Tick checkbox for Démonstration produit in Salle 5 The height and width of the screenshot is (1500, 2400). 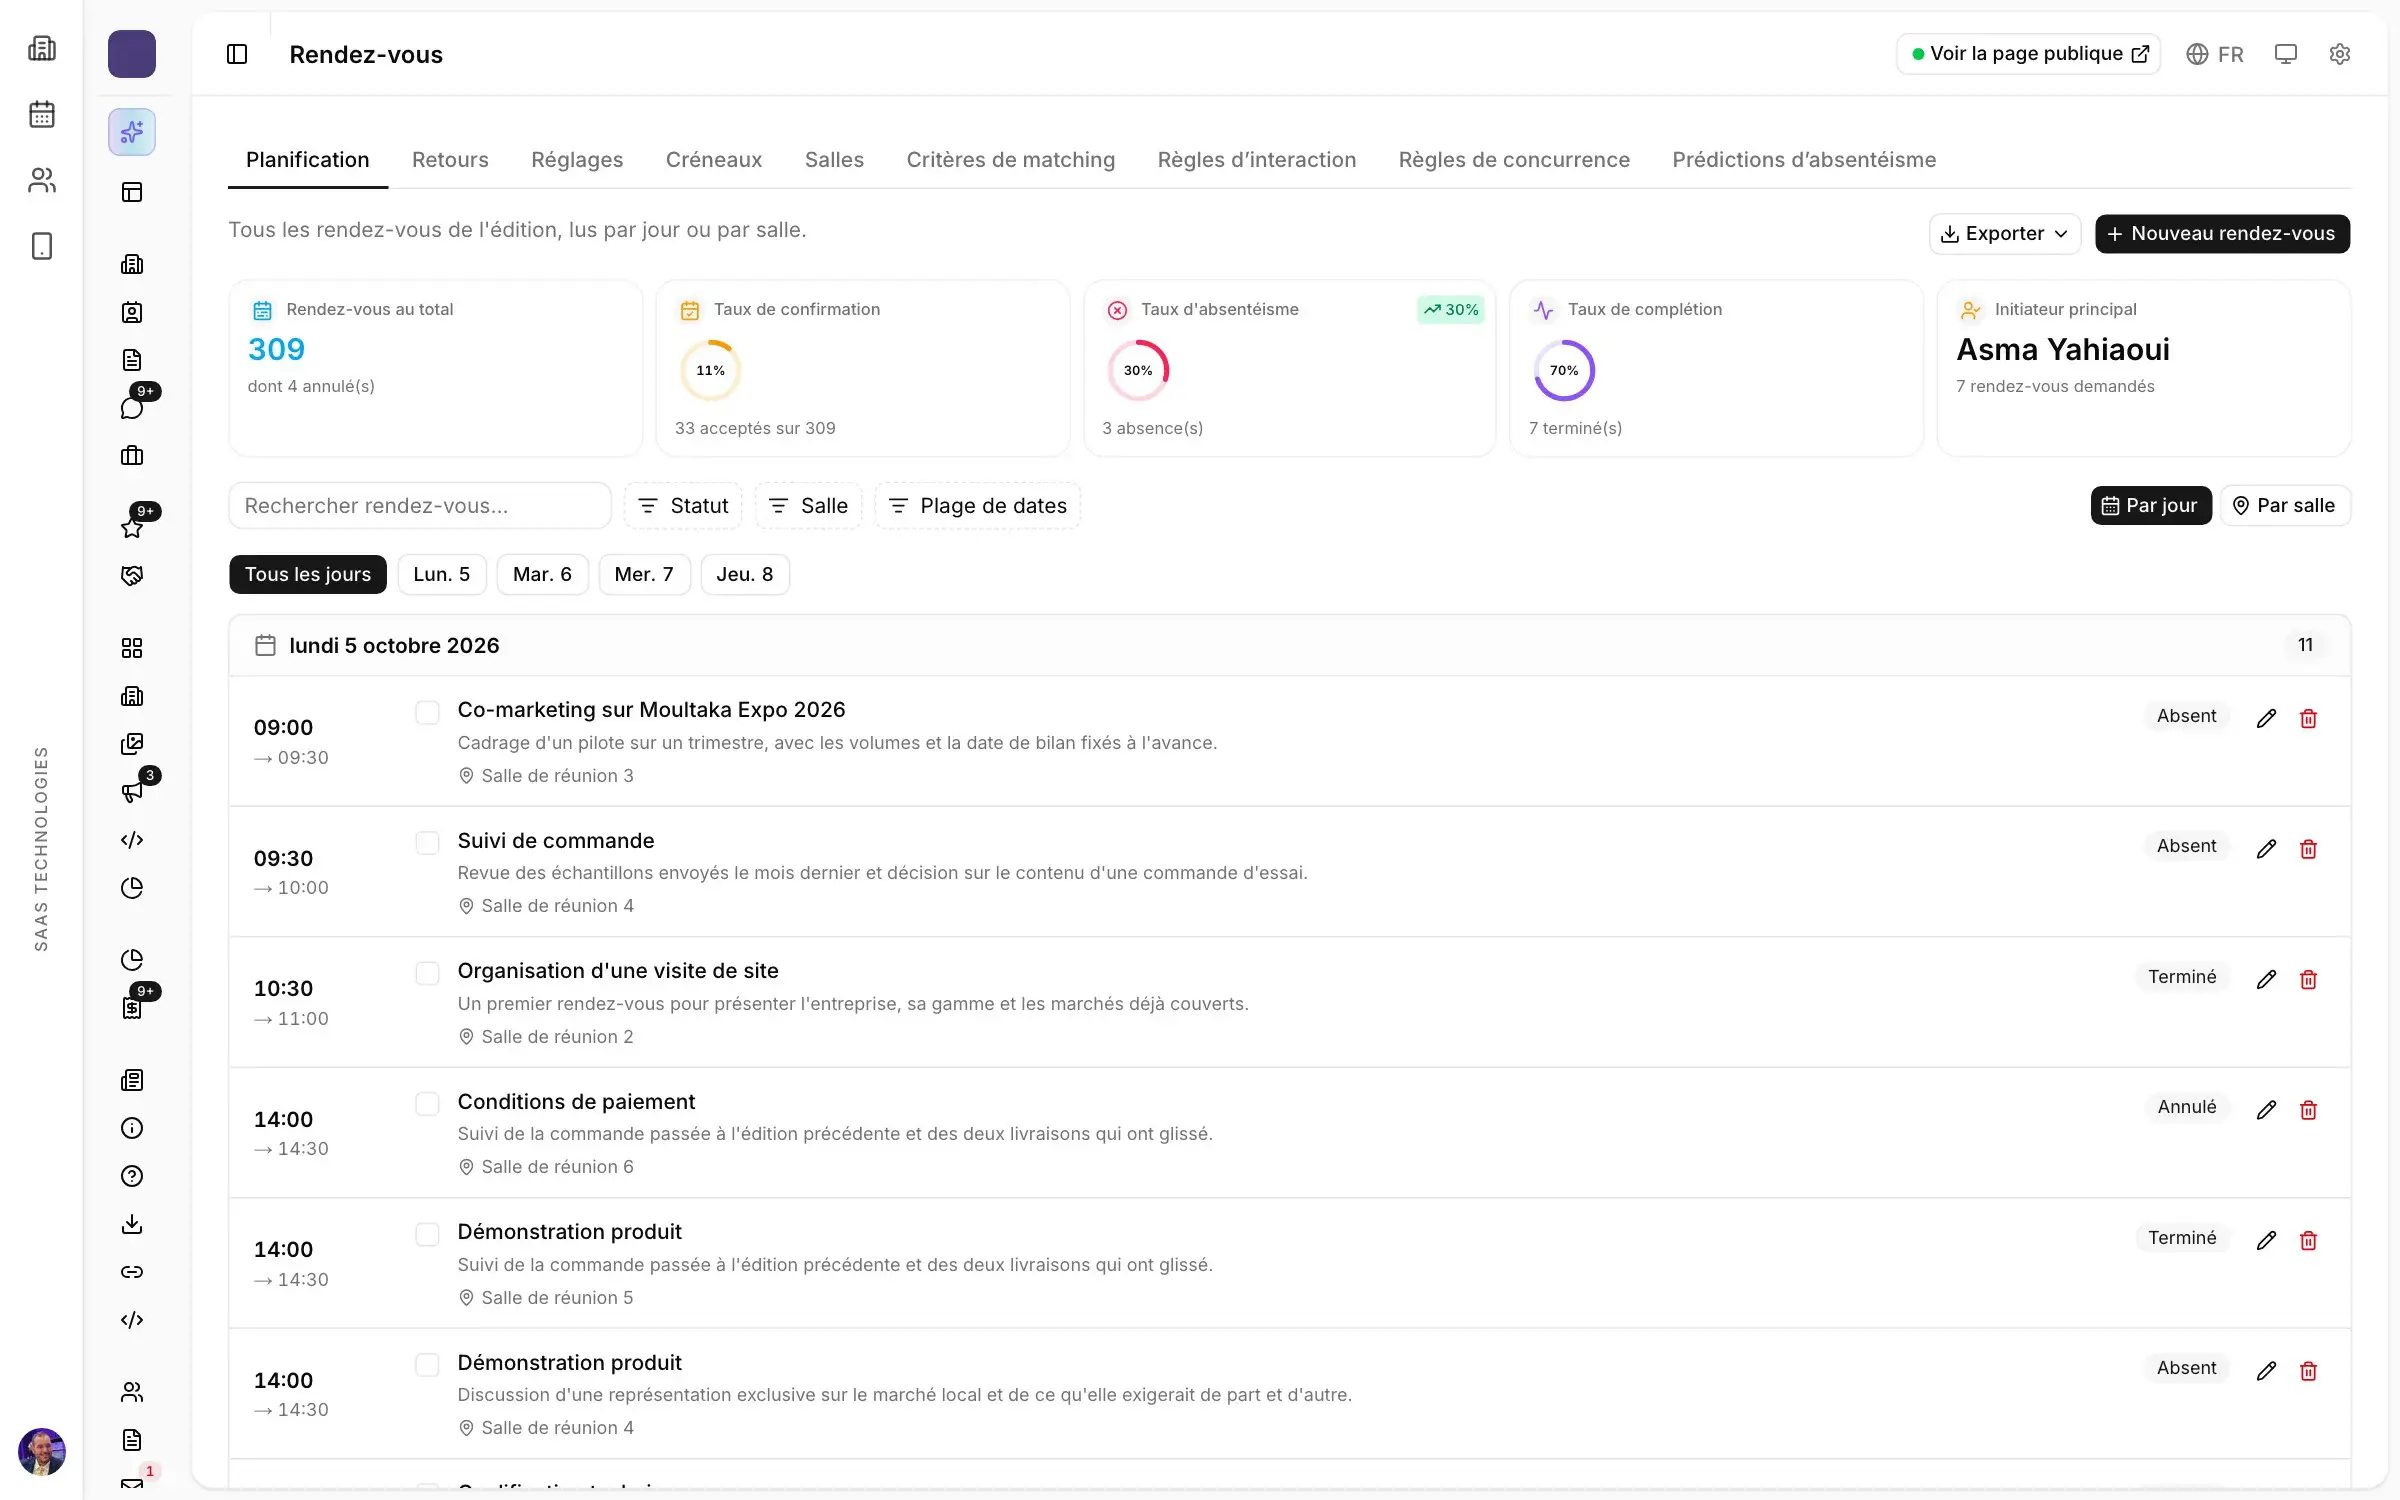pyautogui.click(x=427, y=1235)
